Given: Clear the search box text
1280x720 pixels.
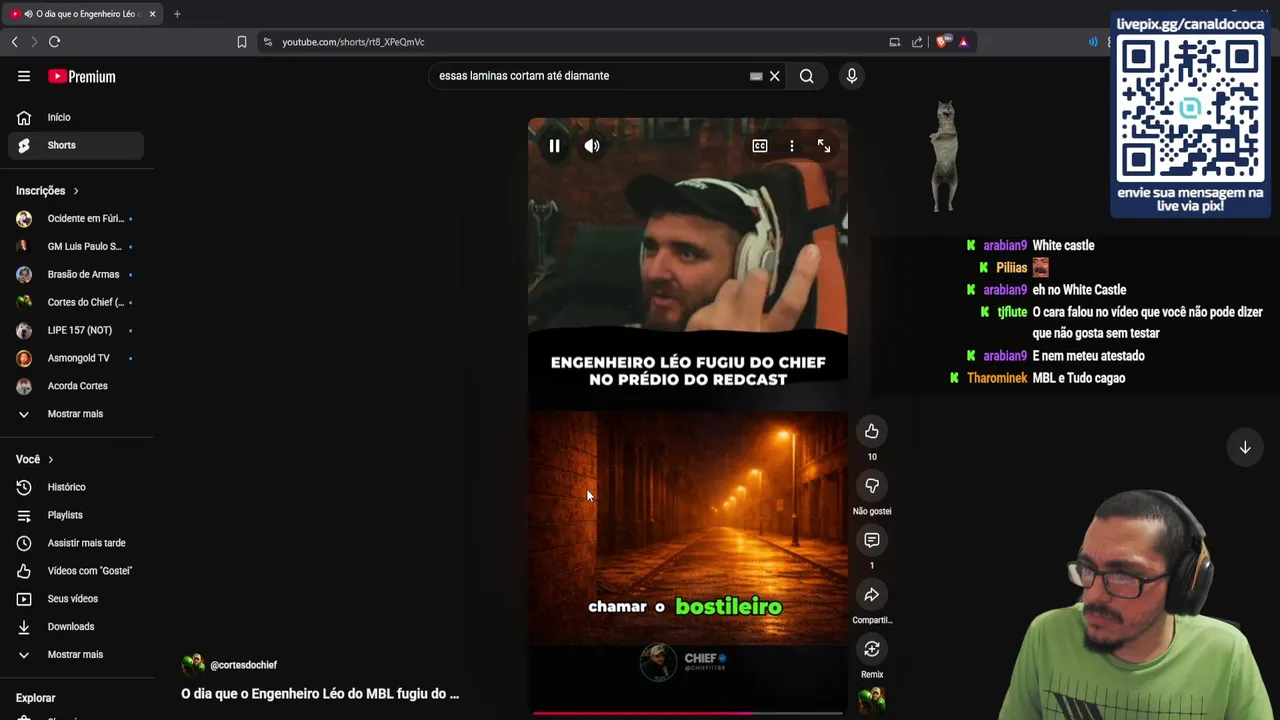Looking at the screenshot, I should 774,76.
